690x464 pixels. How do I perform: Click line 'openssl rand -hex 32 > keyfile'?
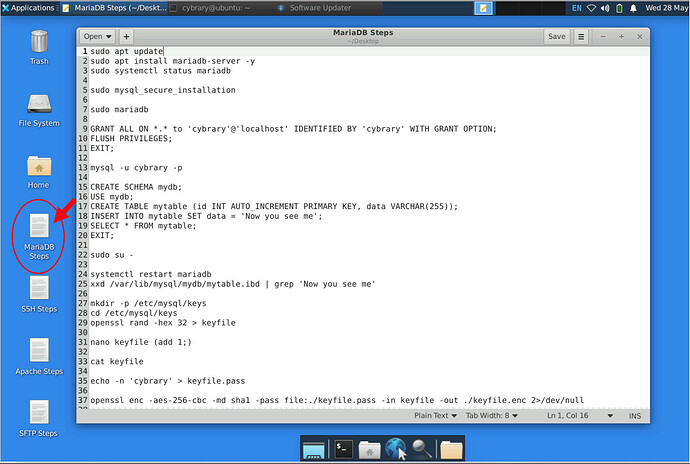coord(163,323)
